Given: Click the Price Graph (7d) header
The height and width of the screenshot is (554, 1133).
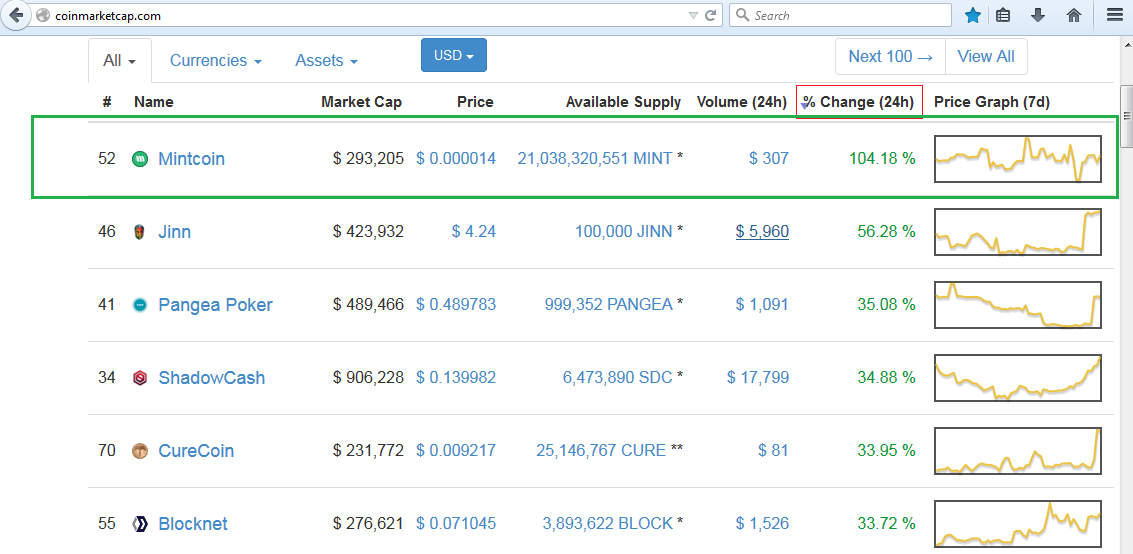Looking at the screenshot, I should pyautogui.click(x=991, y=102).
